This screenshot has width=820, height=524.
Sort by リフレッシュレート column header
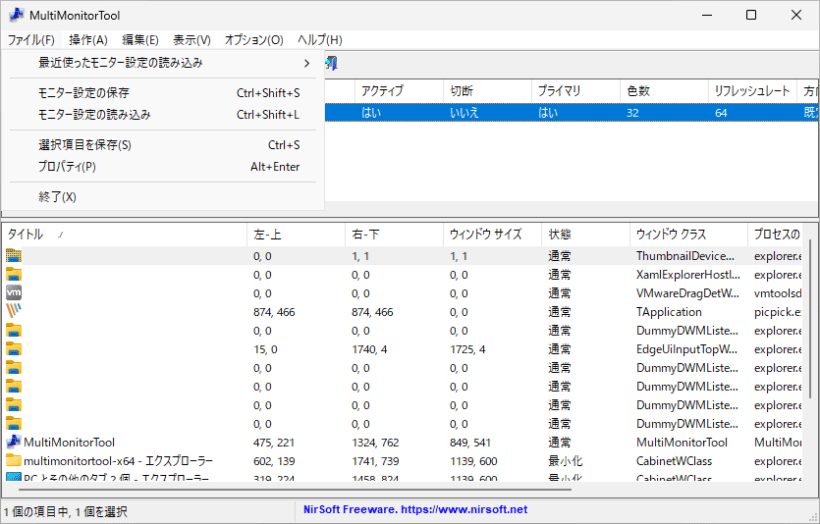pos(753,91)
